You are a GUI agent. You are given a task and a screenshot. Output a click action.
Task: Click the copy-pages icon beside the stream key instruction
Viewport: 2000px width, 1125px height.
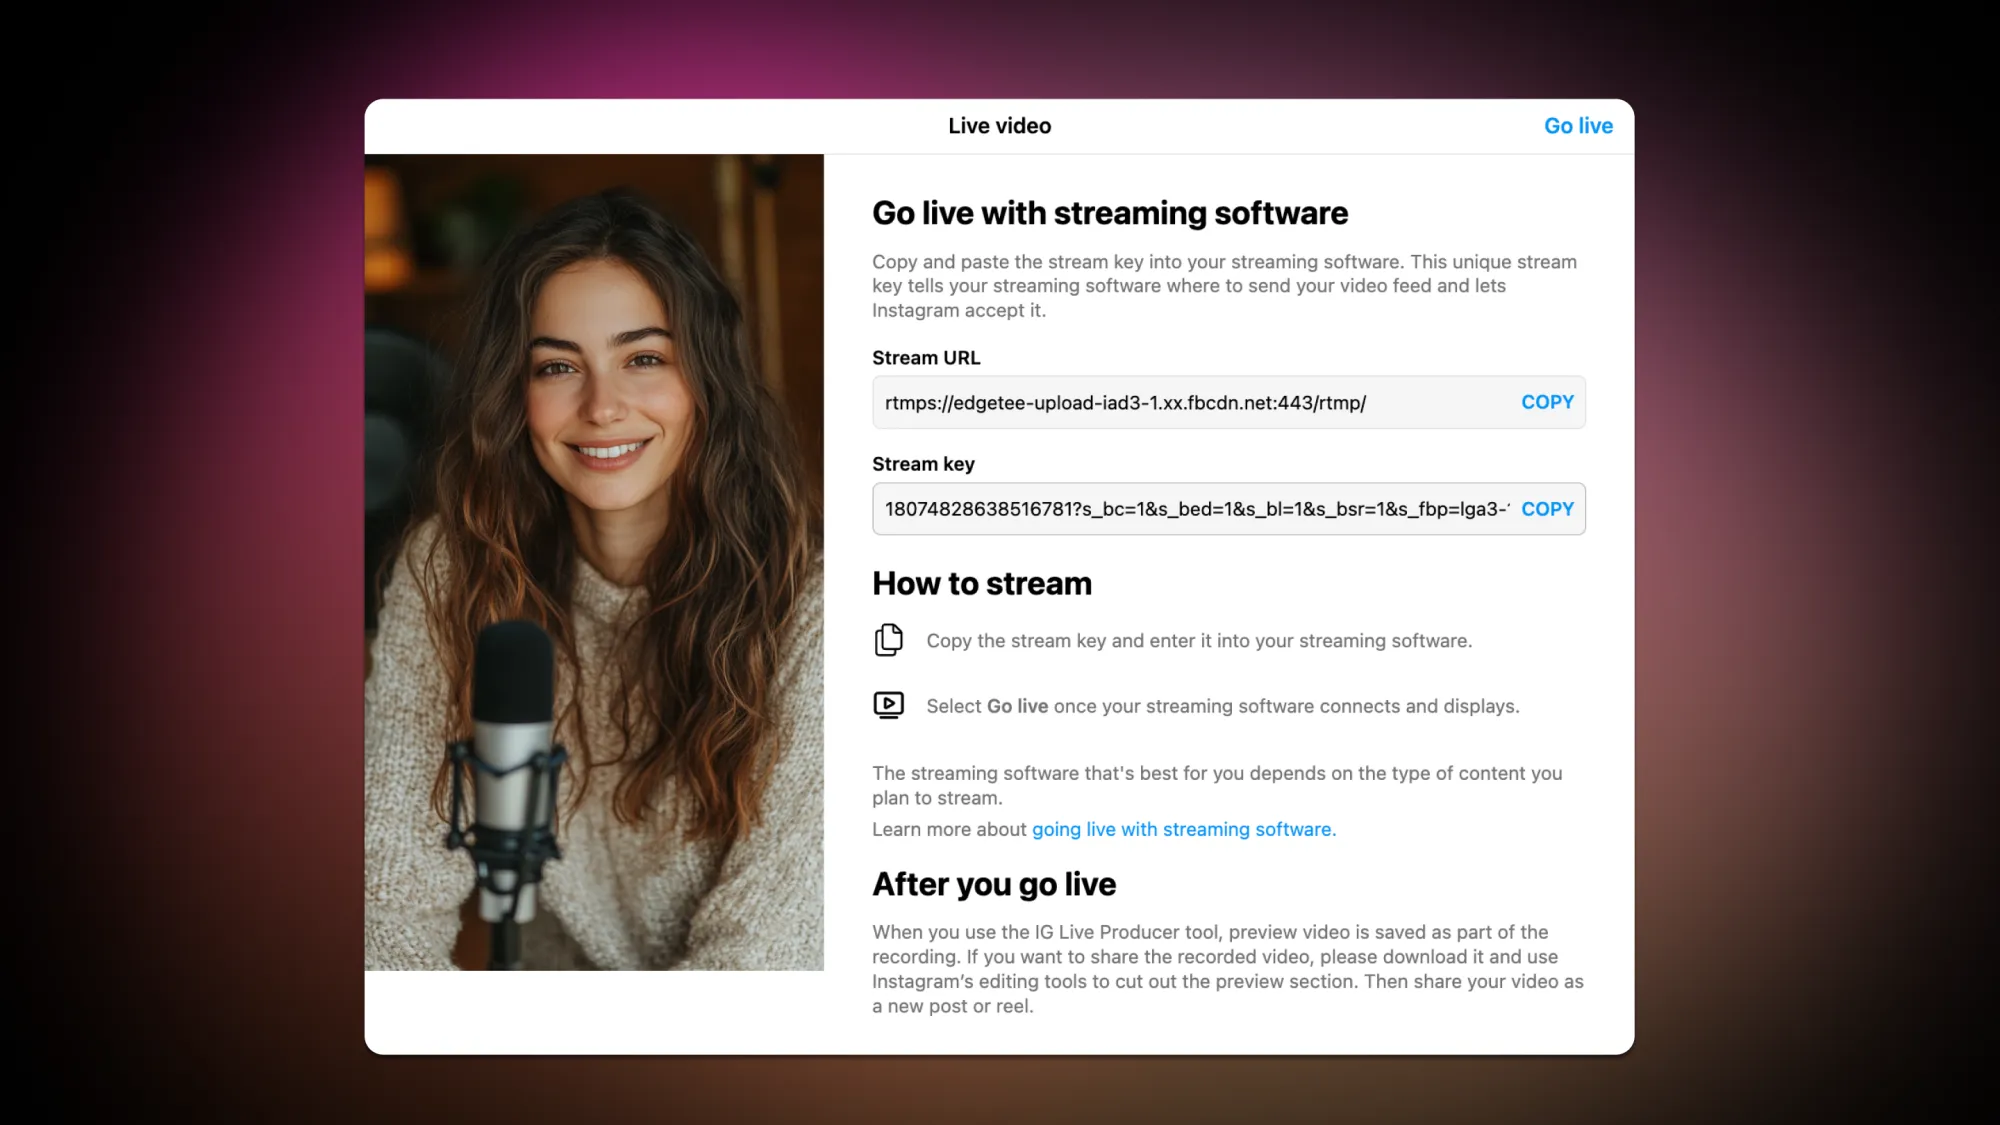889,640
